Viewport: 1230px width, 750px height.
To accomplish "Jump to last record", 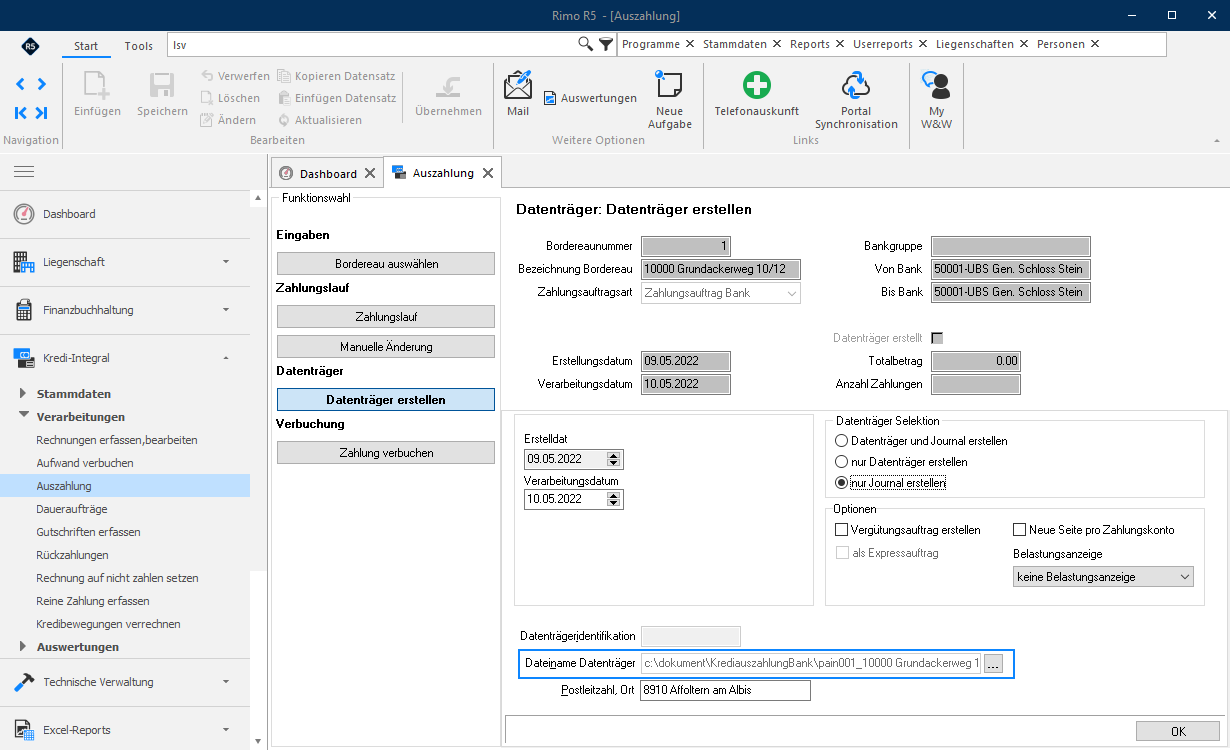I will tap(41, 113).
